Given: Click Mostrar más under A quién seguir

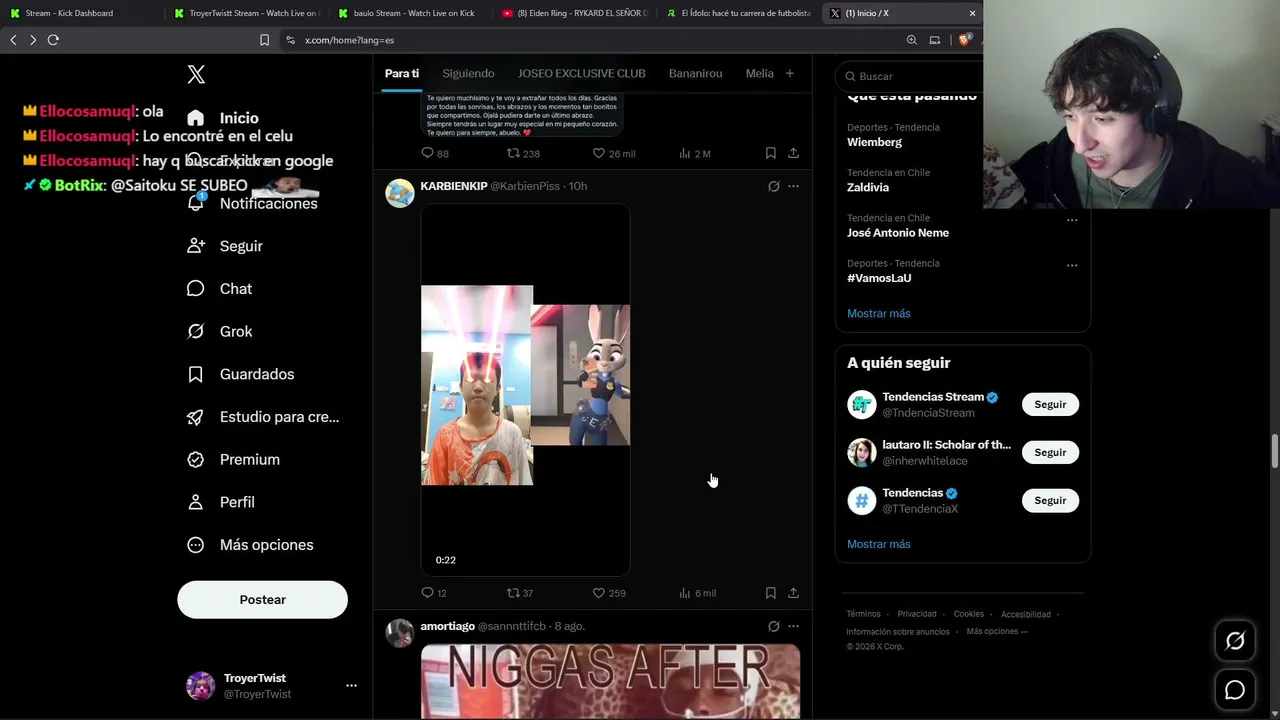Looking at the screenshot, I should 878,544.
